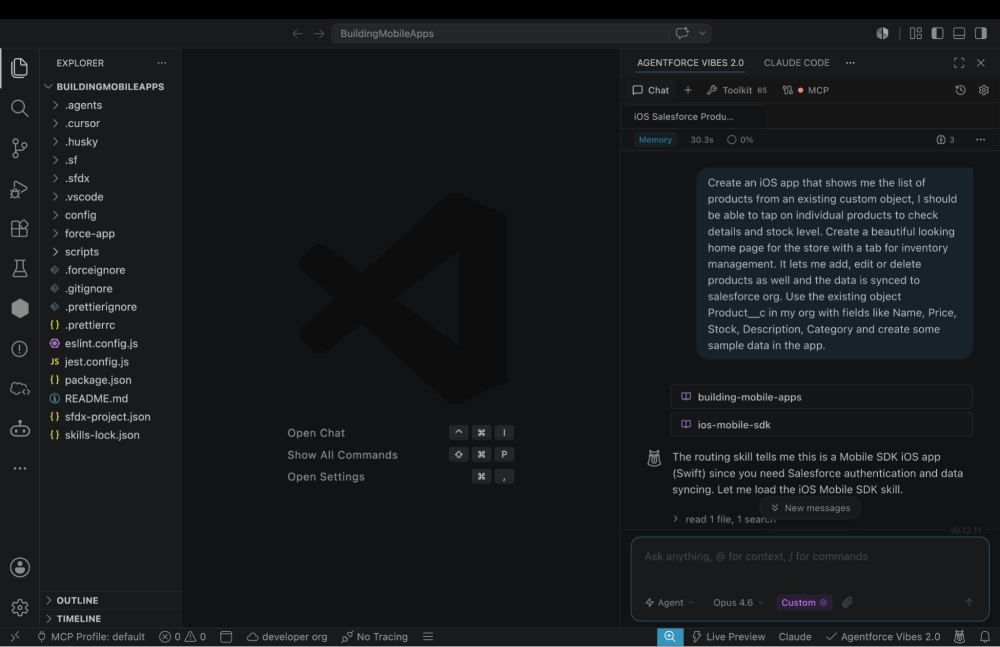The width and height of the screenshot is (1000, 647).
Task: Open README.md file
Action: tap(96, 398)
